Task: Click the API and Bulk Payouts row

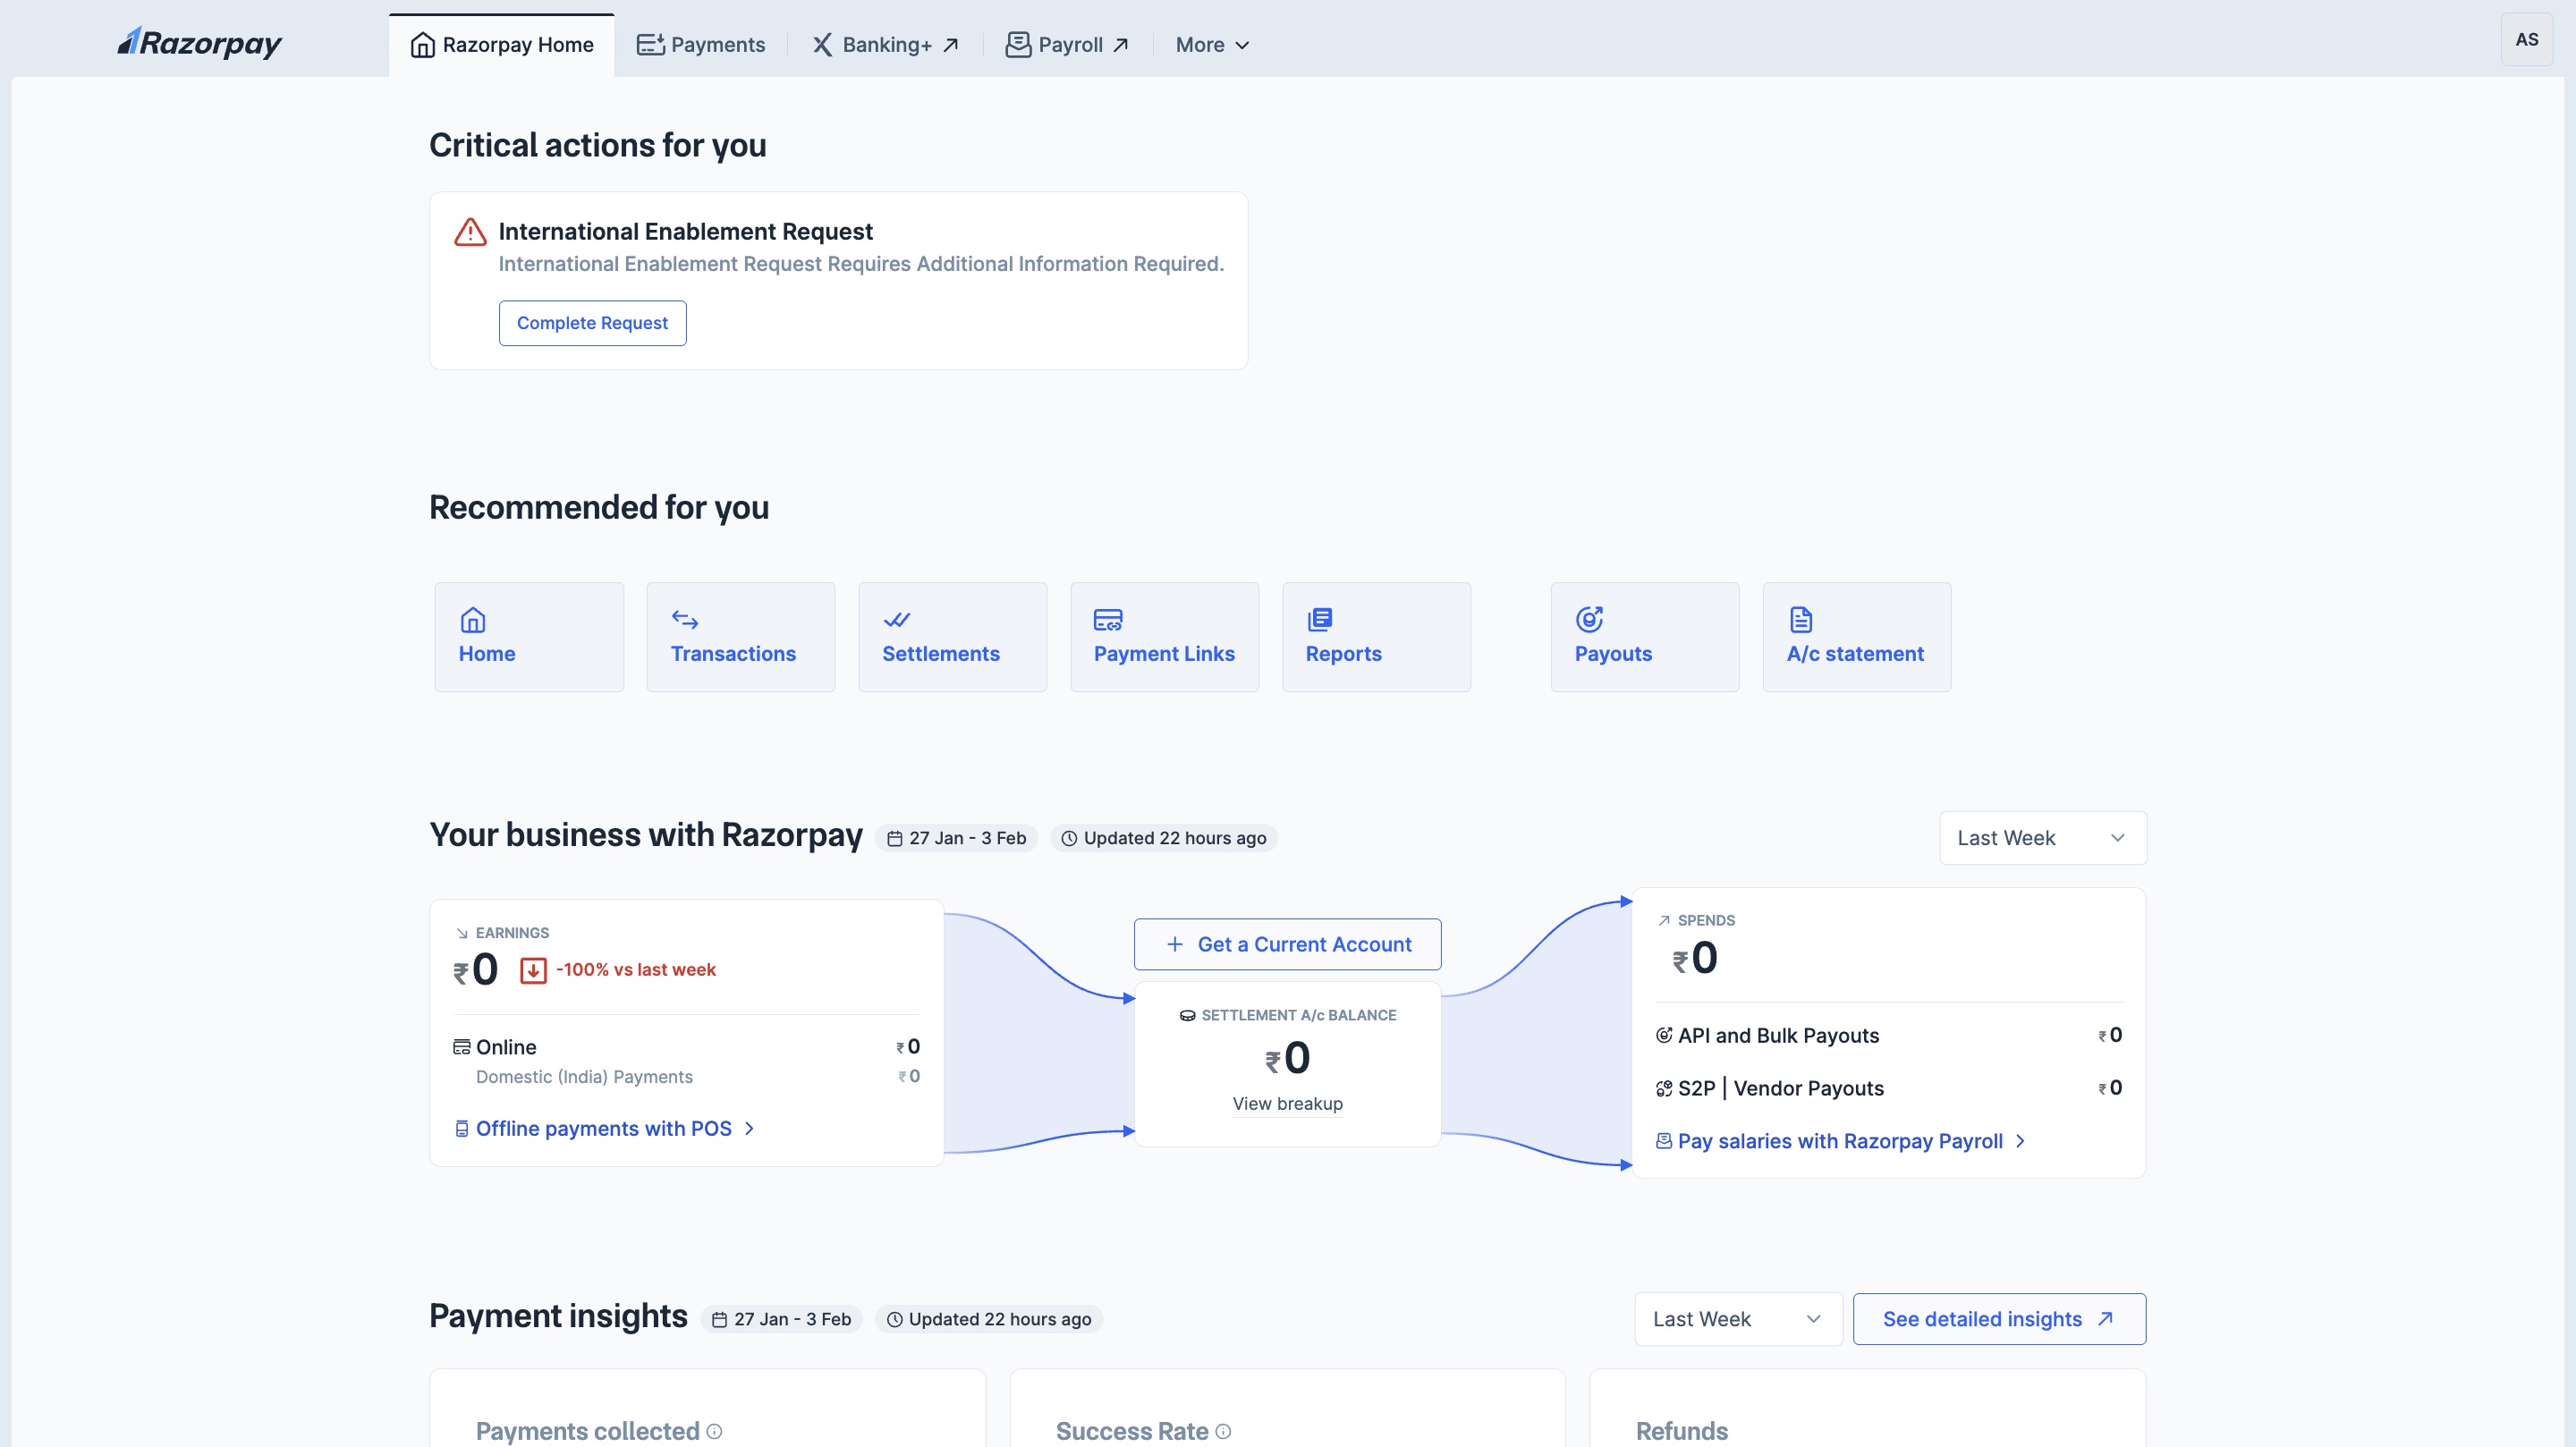Action: tap(1888, 1036)
